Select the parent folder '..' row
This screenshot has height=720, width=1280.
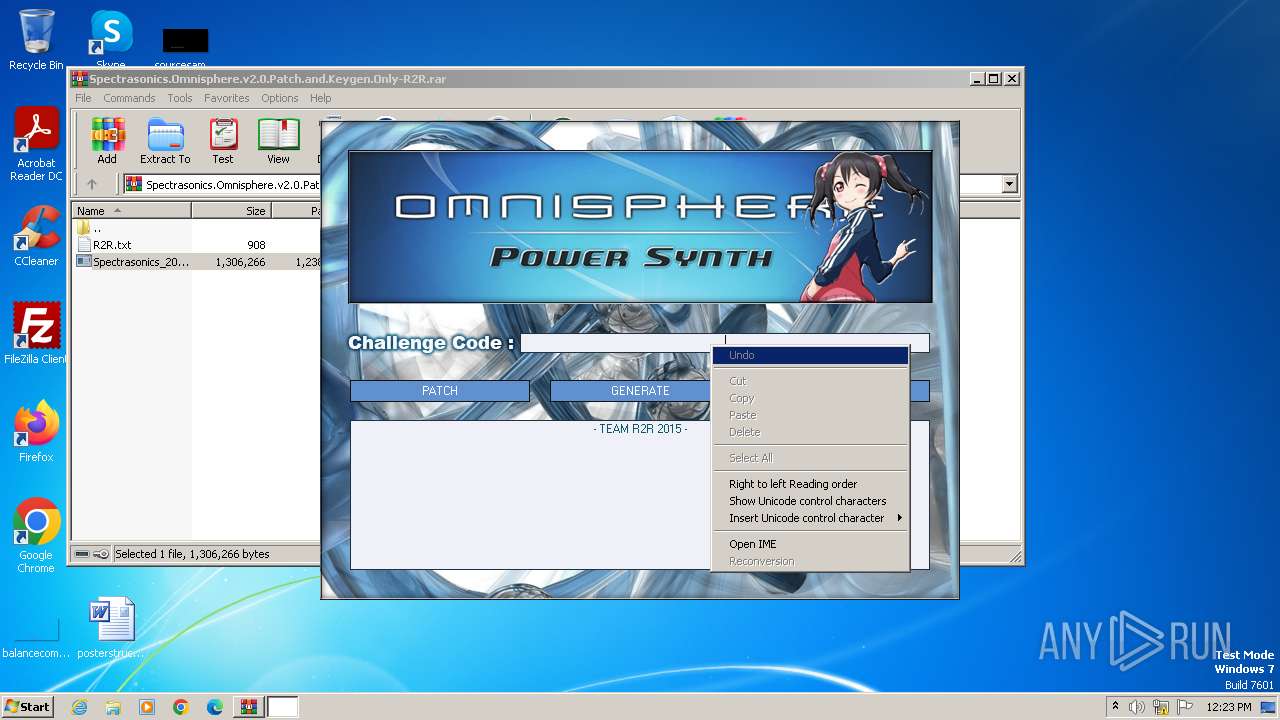[x=196, y=228]
